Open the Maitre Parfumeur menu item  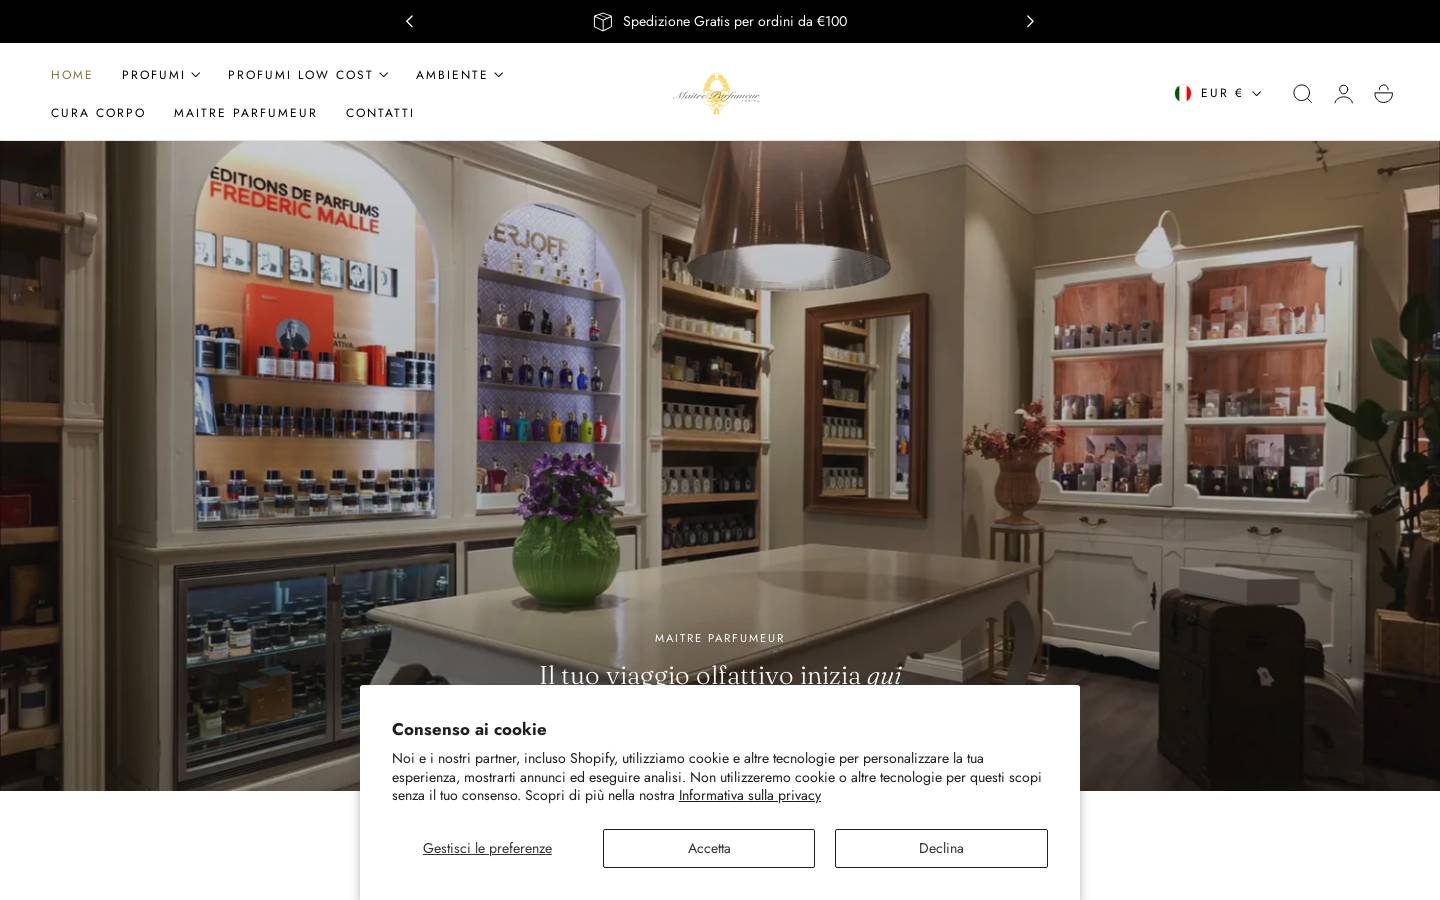245,113
